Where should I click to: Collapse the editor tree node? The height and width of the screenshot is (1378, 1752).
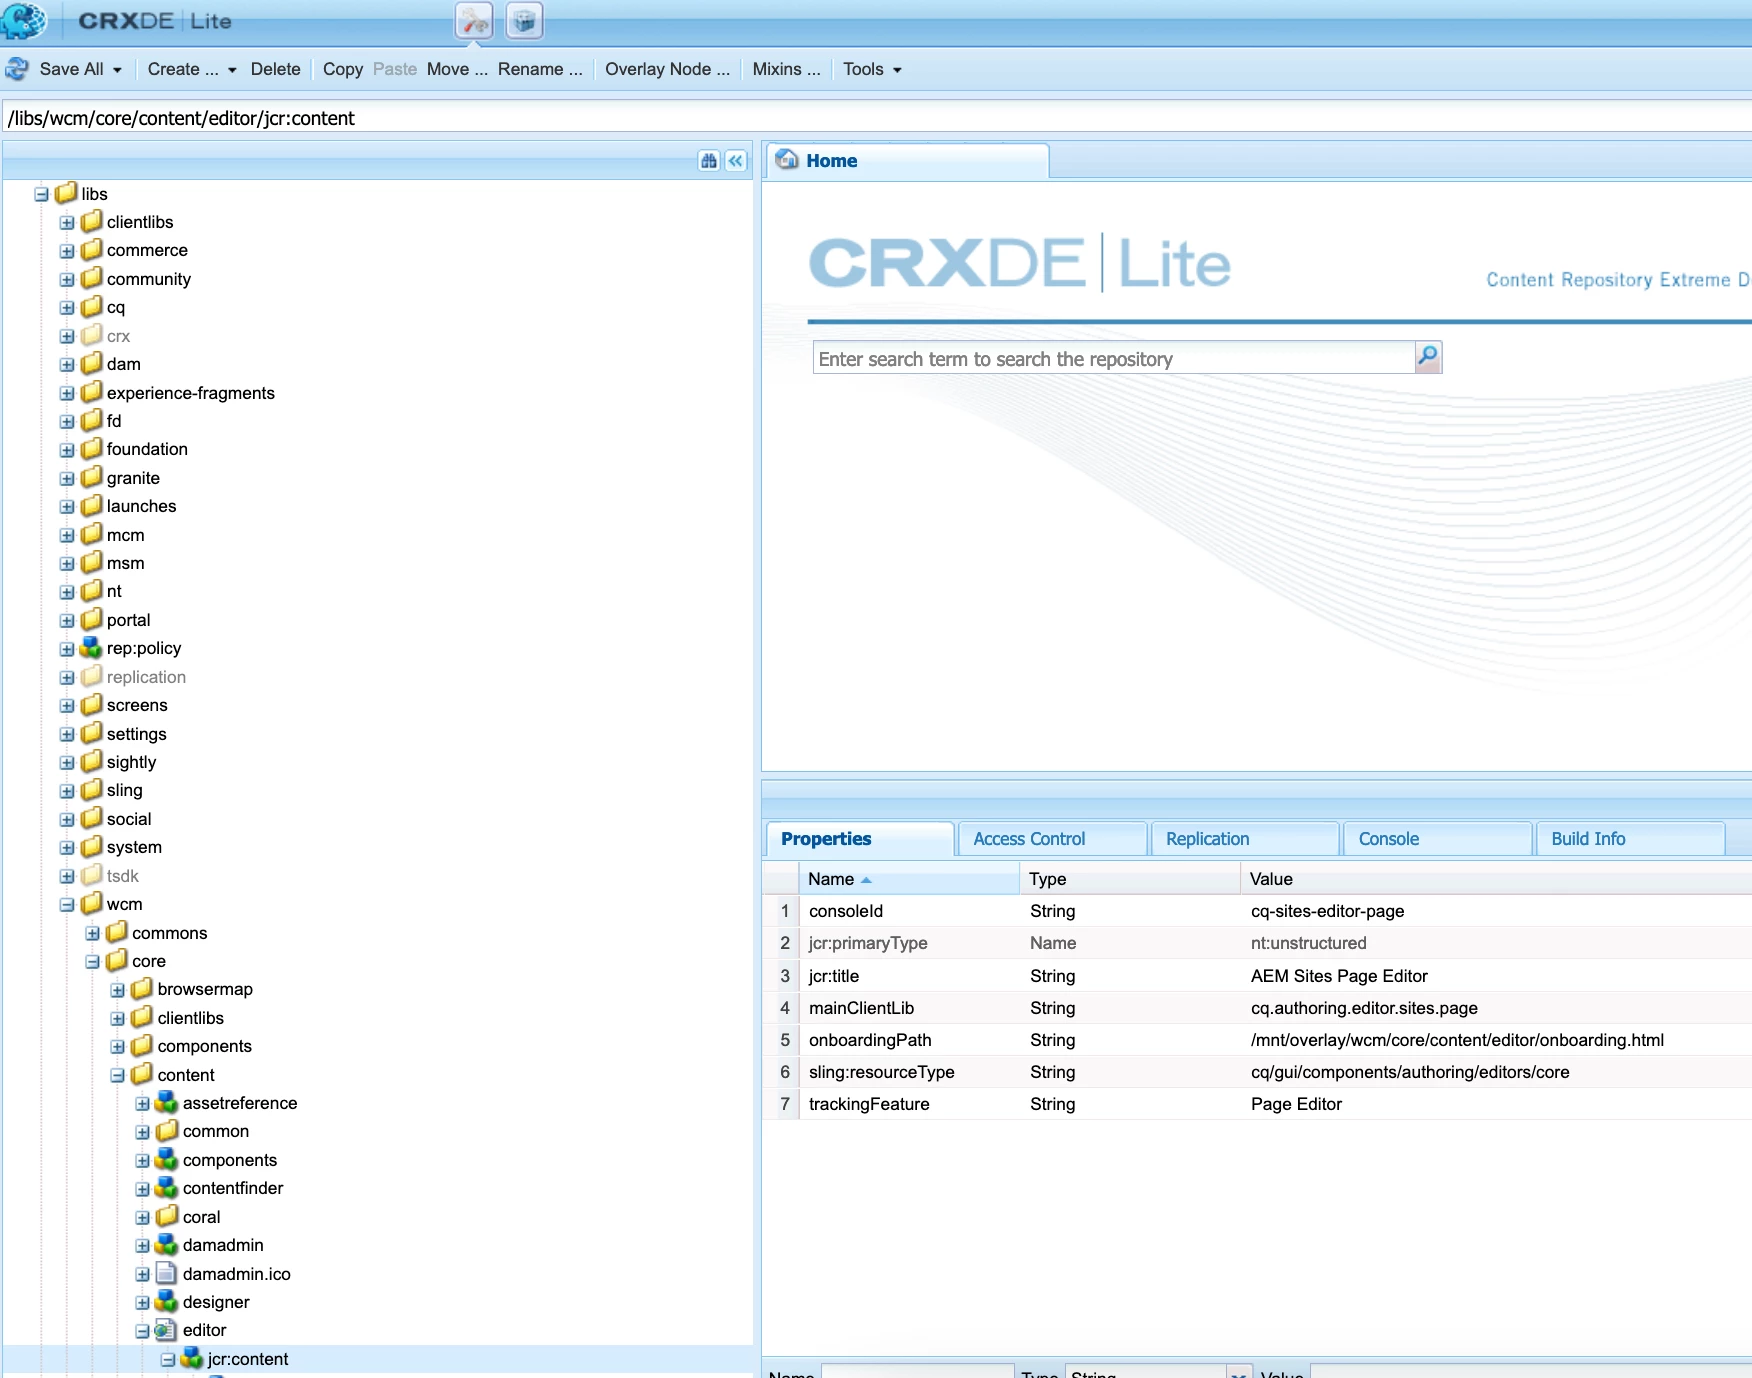tap(142, 1331)
